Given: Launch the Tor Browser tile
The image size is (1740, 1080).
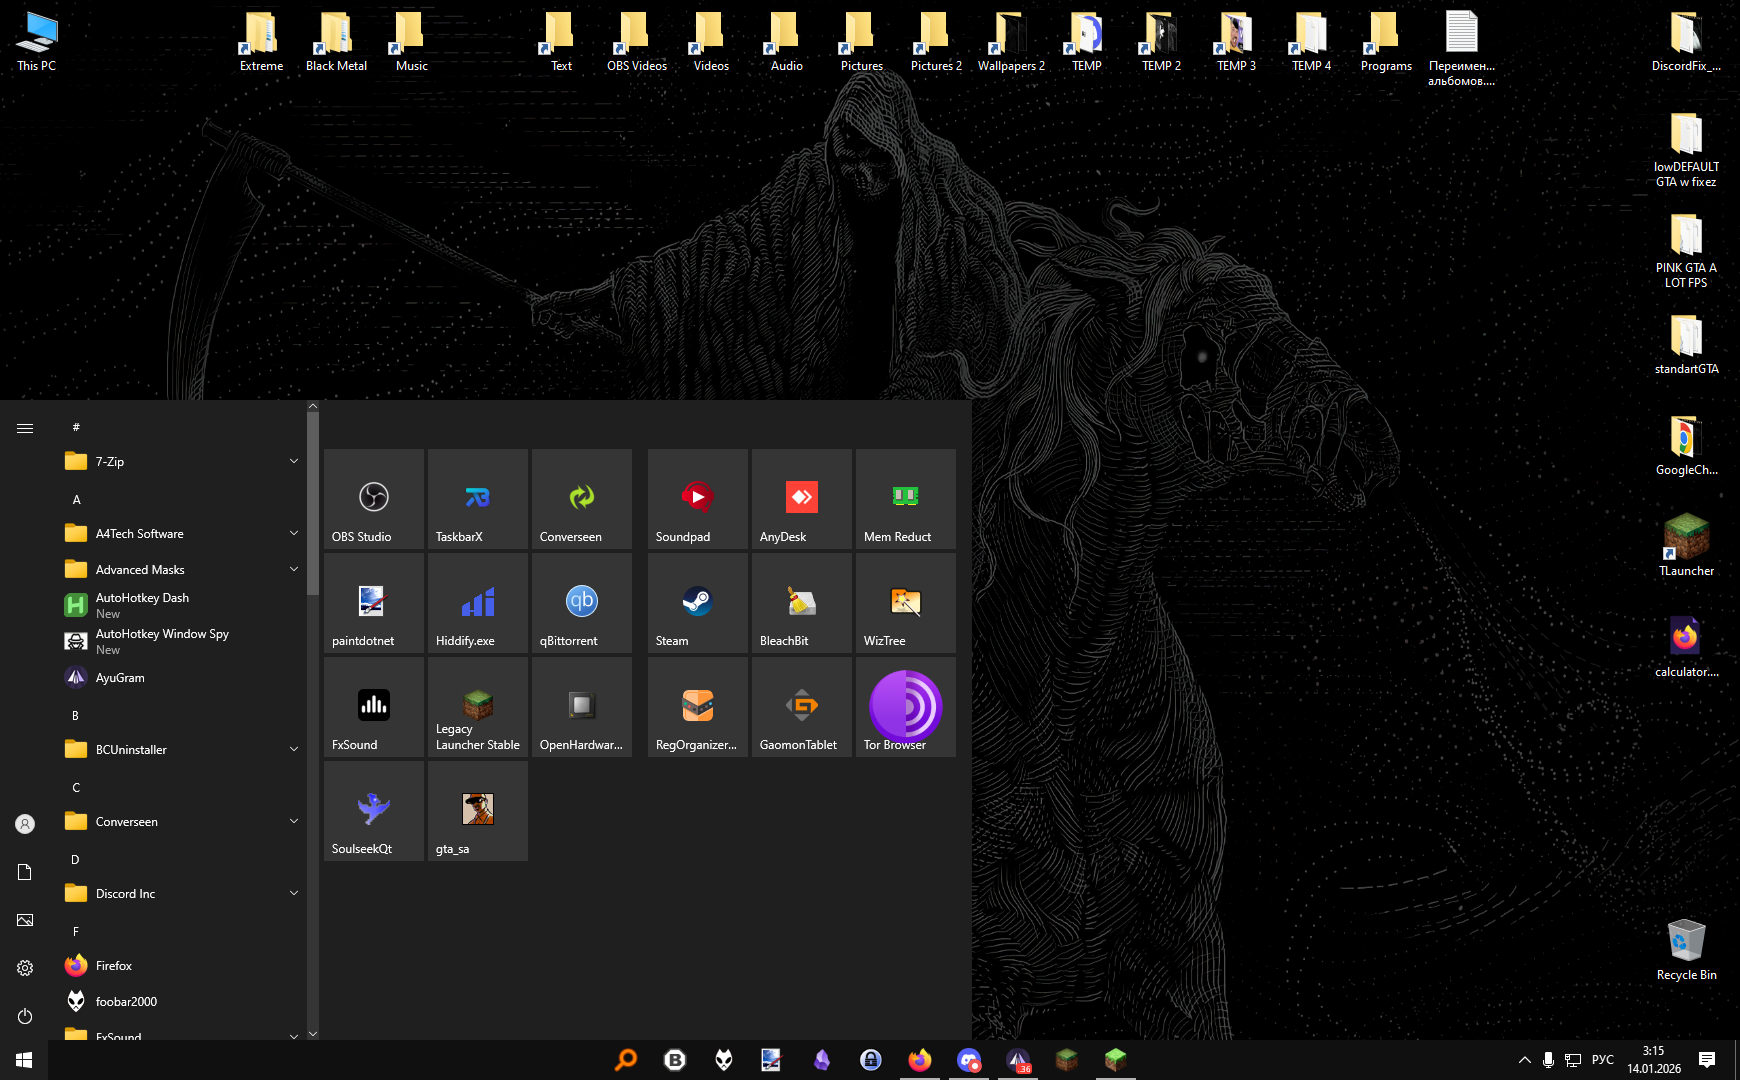Looking at the screenshot, I should pos(906,707).
